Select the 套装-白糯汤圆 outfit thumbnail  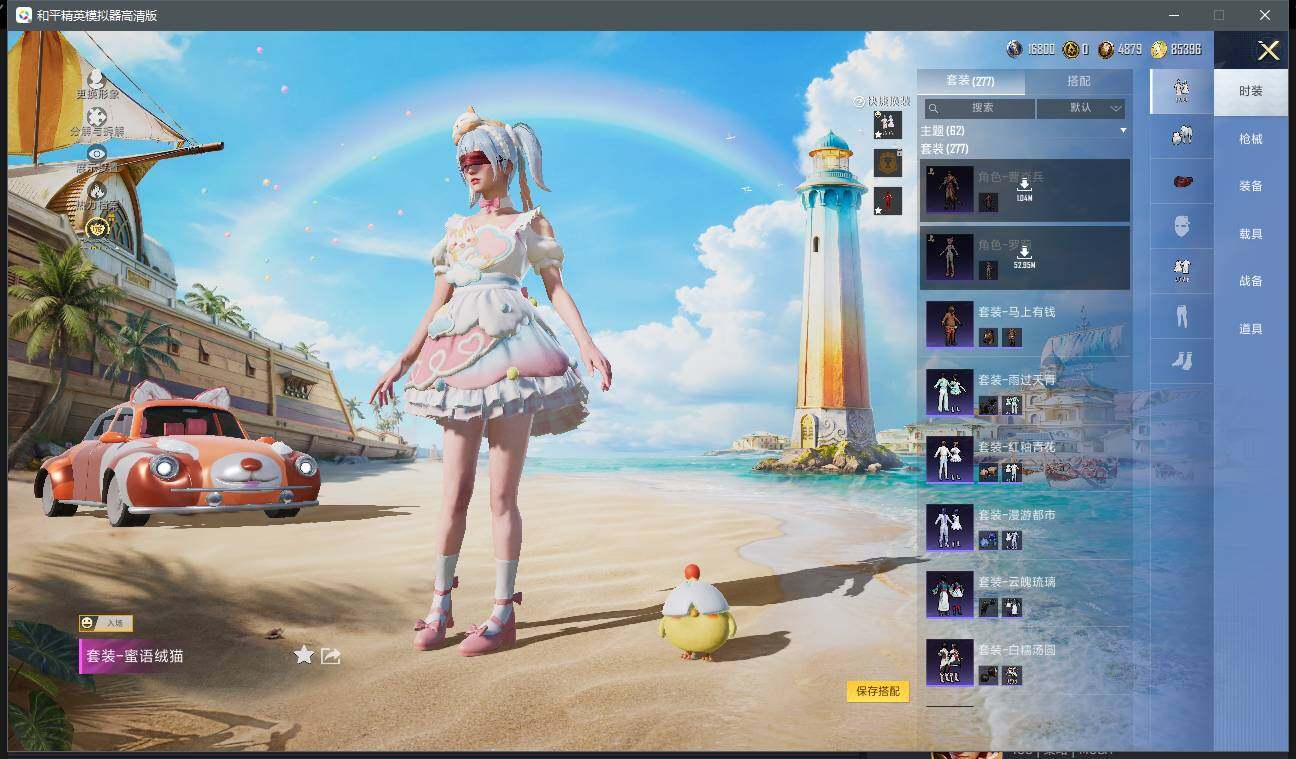[x=949, y=662]
